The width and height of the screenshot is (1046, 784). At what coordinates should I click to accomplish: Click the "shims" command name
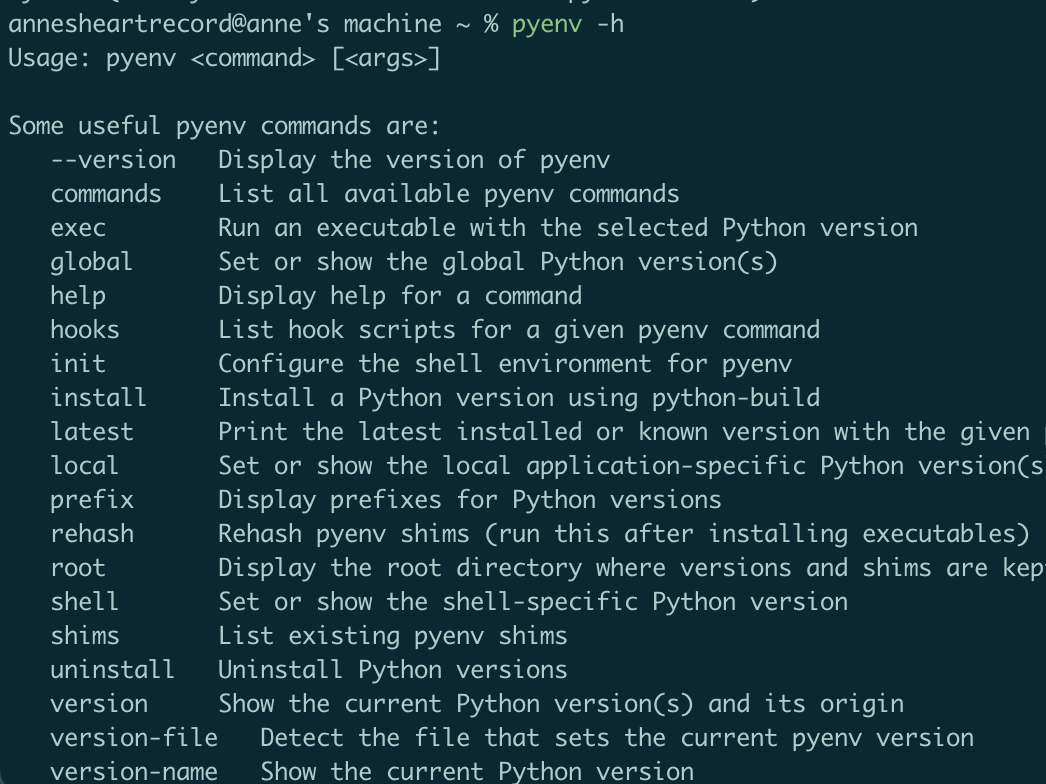click(x=85, y=636)
